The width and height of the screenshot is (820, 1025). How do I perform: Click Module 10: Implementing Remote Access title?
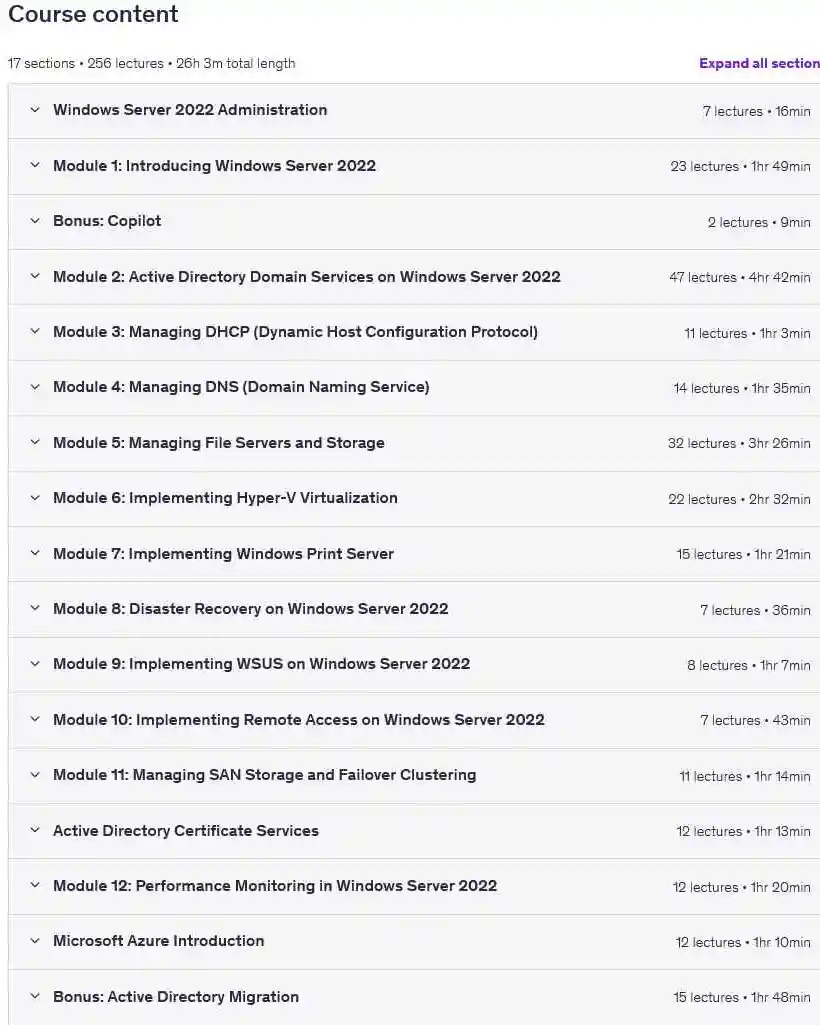click(299, 720)
